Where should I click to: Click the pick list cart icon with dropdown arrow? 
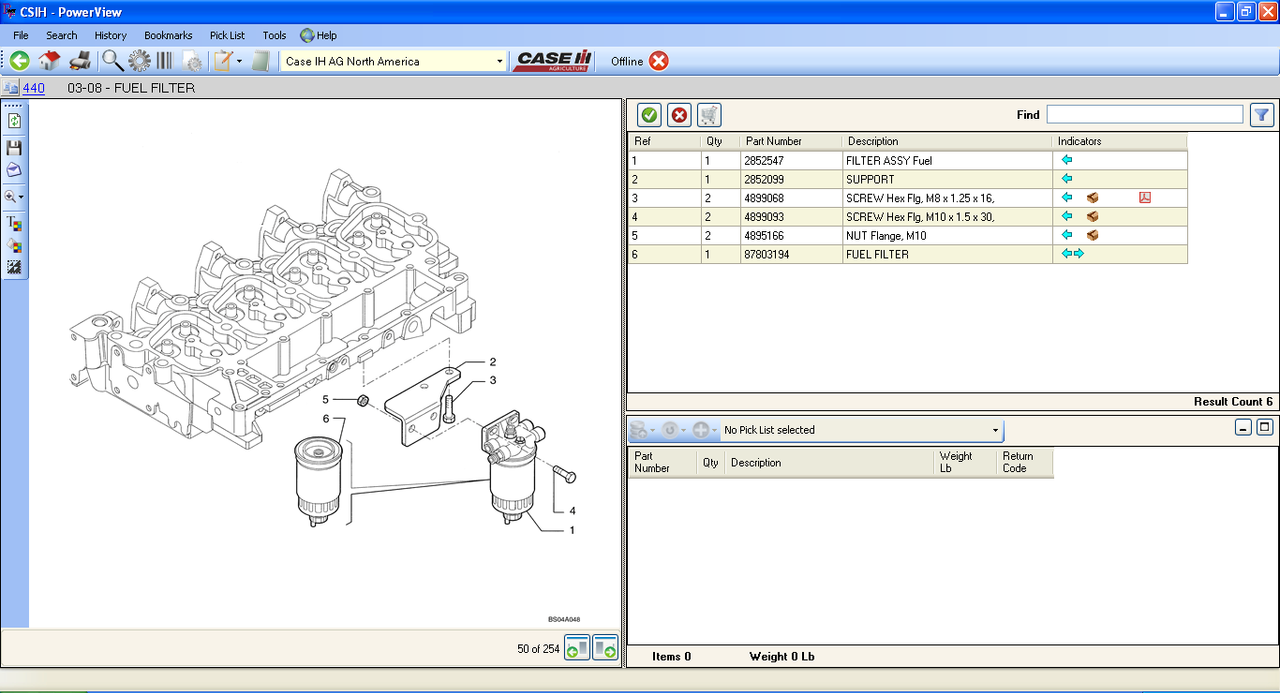click(x=641, y=430)
